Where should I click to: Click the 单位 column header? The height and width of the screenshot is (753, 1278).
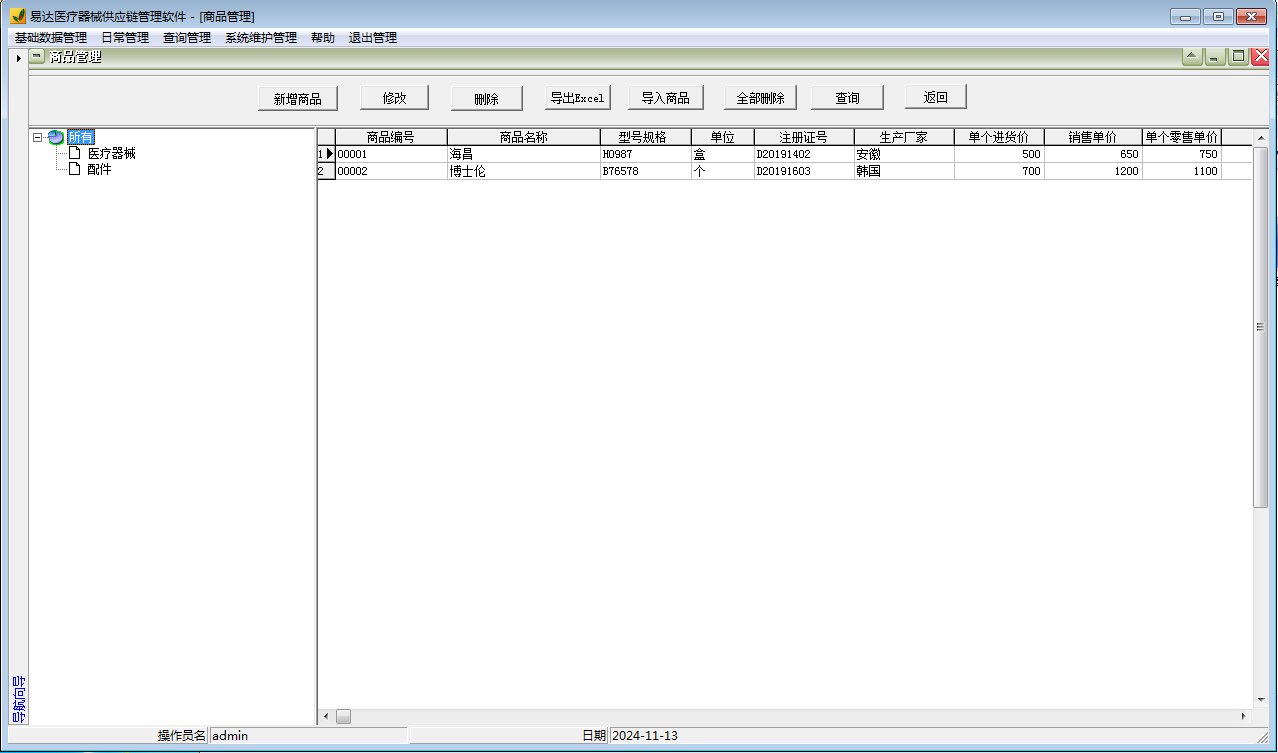tap(722, 137)
